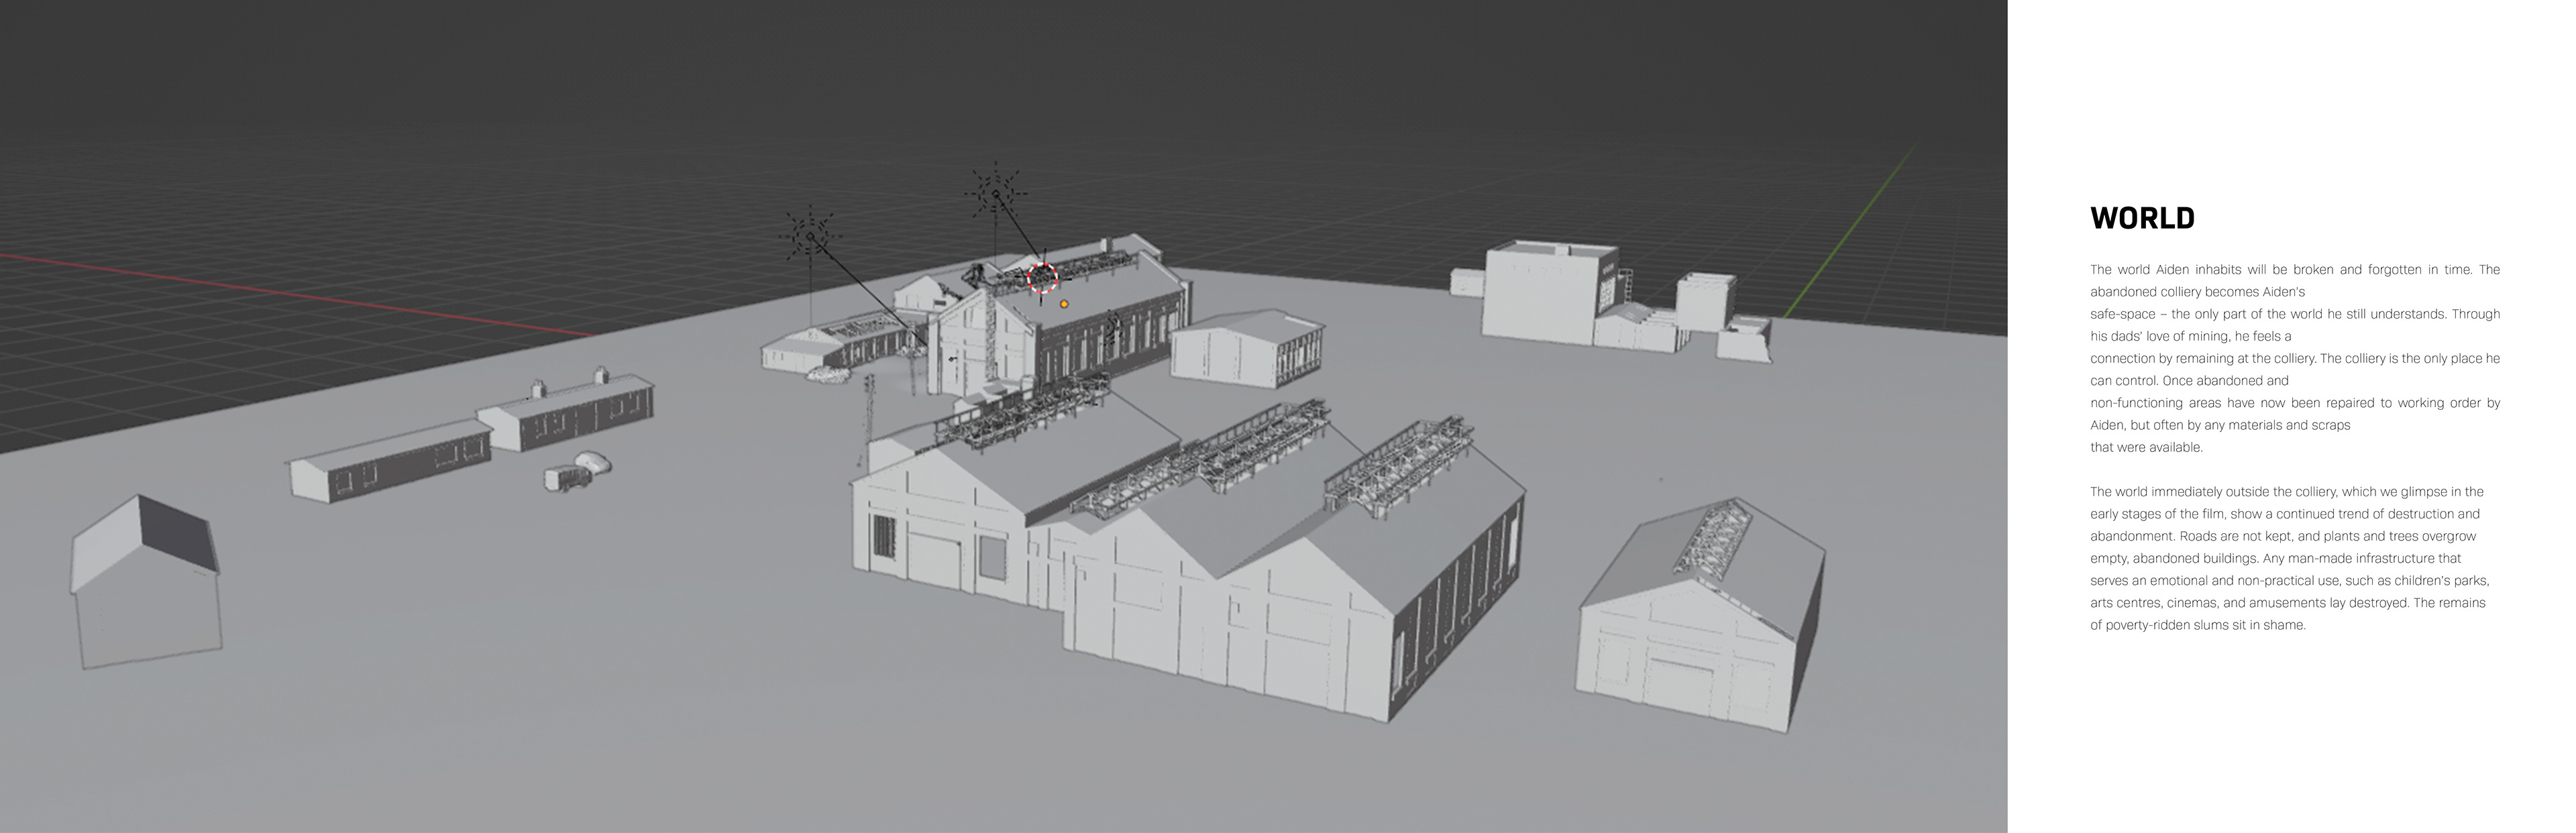Select the right sun lamp gizmo
Image resolution: width=2576 pixels, height=833 pixels.
(995, 193)
